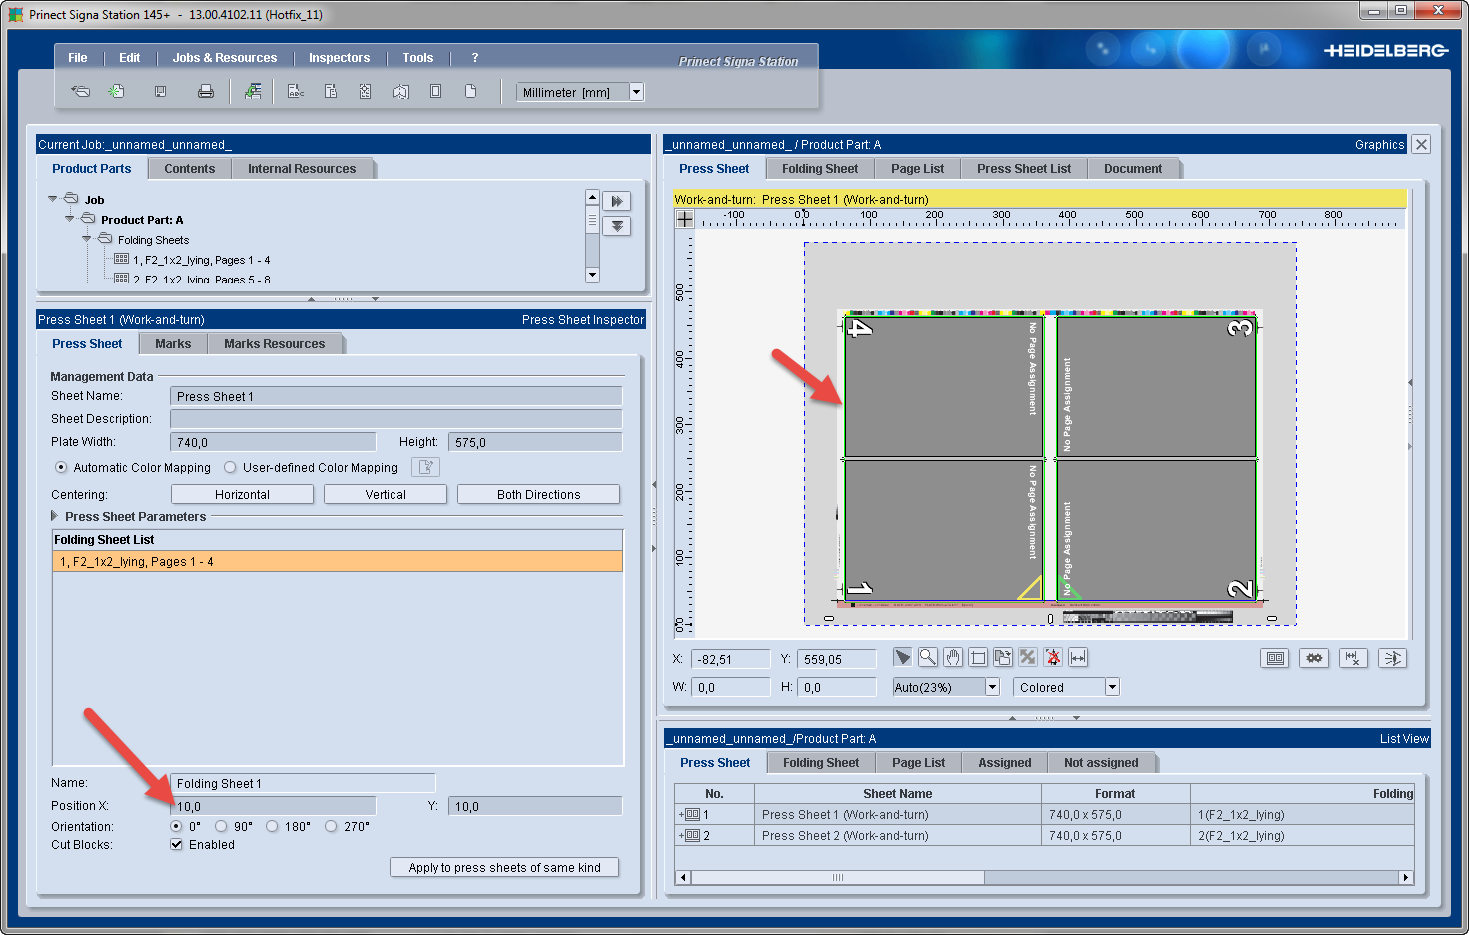Expand Press Sheet 1 row in list view
The image size is (1469, 935).
click(681, 814)
